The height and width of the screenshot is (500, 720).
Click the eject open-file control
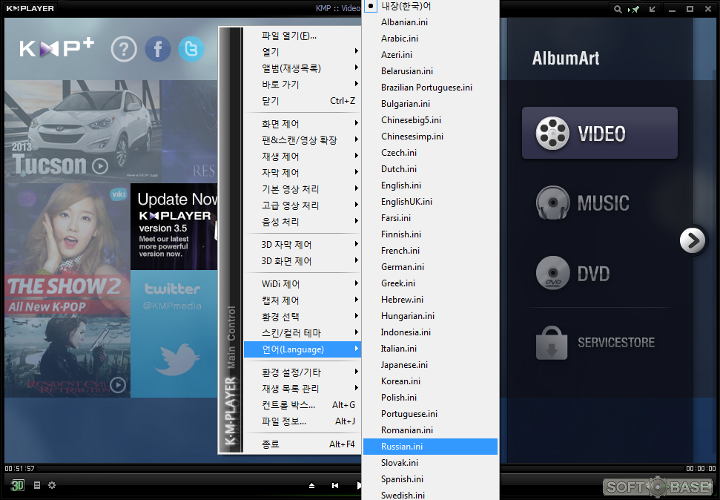pyautogui.click(x=312, y=485)
